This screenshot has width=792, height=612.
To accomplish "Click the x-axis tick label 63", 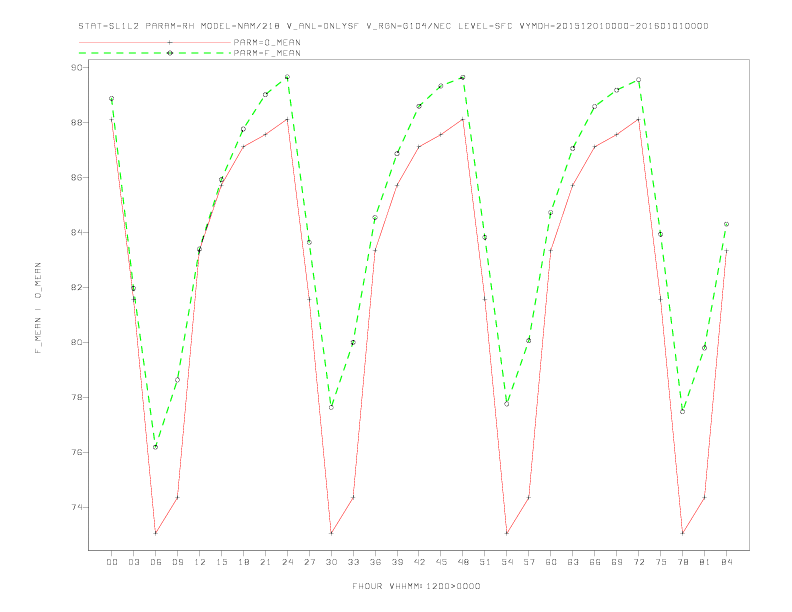I will click(573, 562).
